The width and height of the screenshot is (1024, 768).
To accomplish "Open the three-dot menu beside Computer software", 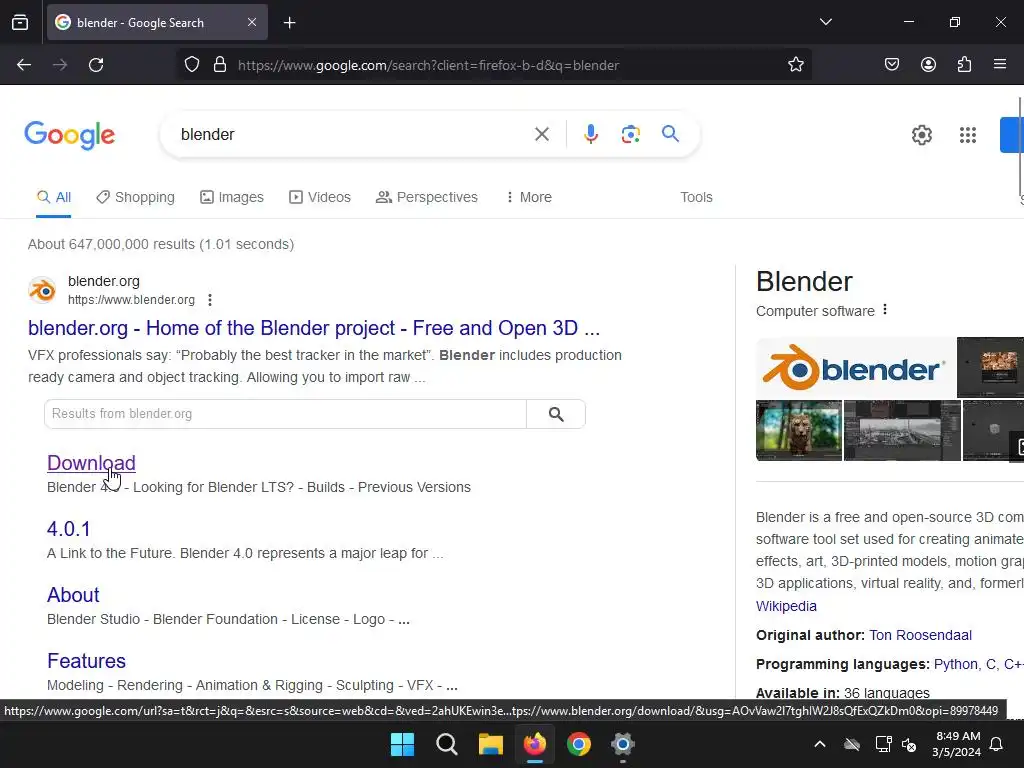I will click(885, 310).
